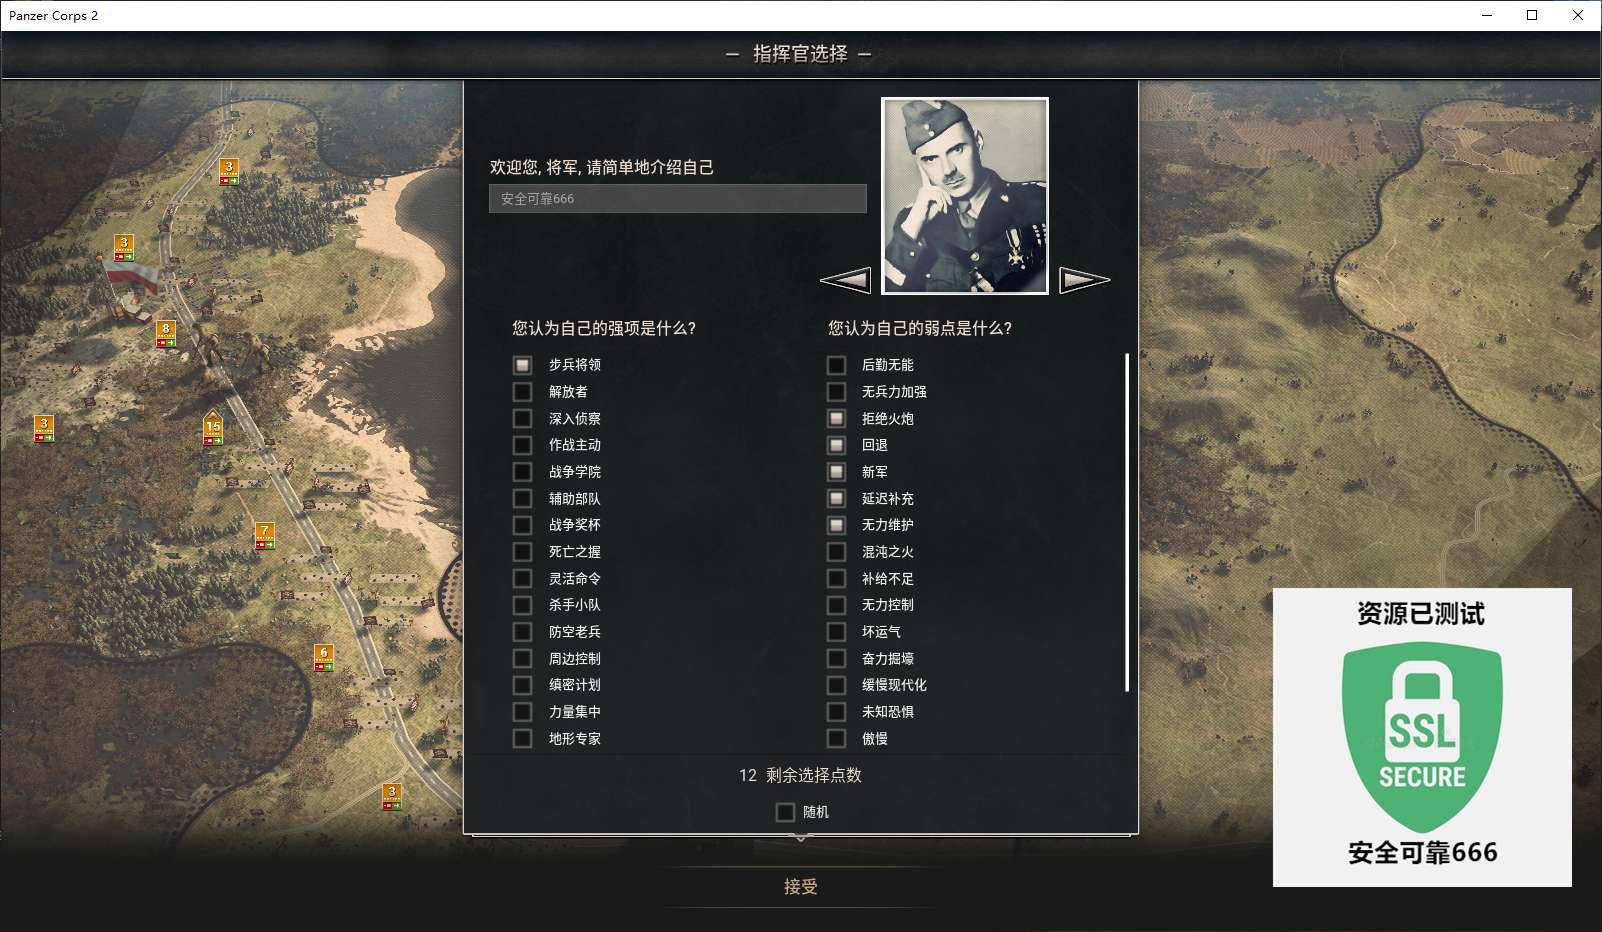The image size is (1602, 932).
Task: Expand the panel's bottom chevron arrow
Action: pos(801,838)
